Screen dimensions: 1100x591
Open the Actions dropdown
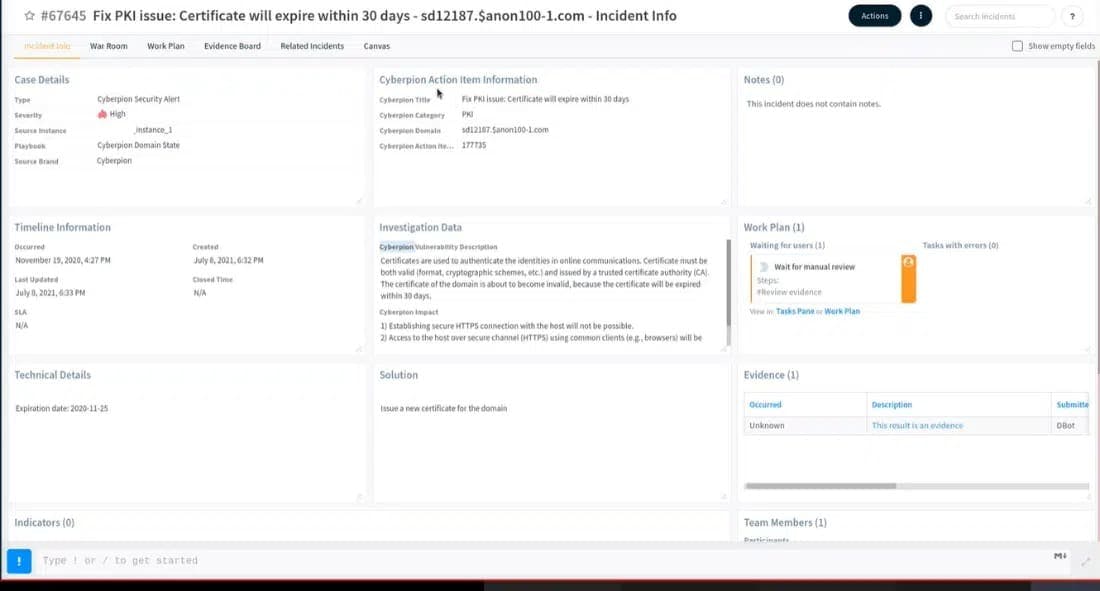coord(874,16)
